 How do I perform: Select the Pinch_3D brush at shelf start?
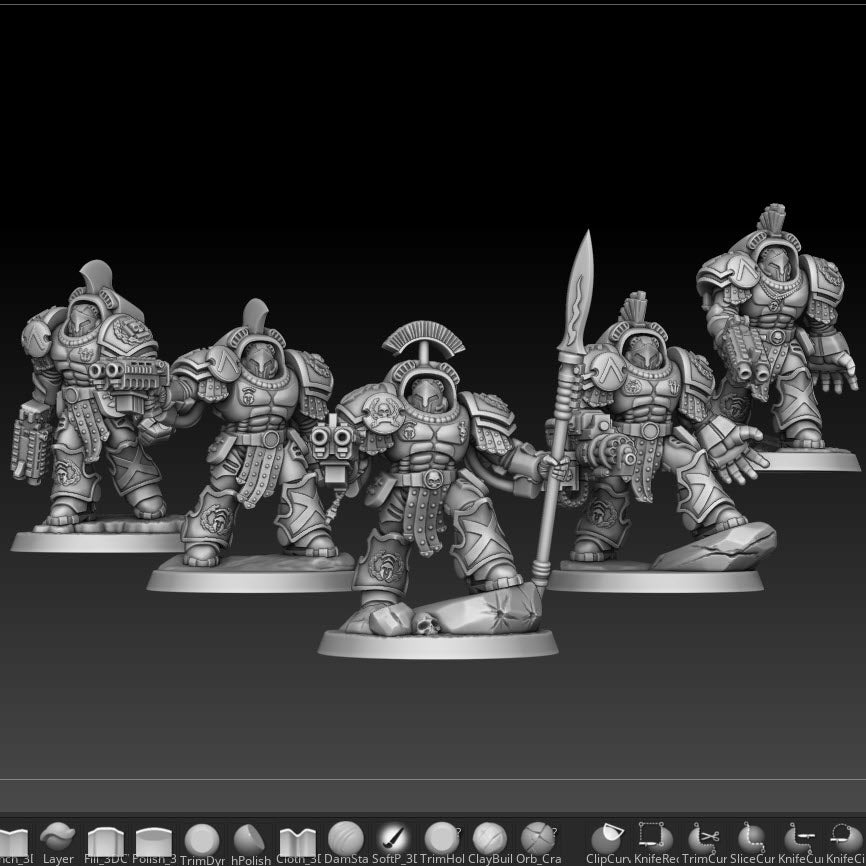tap(14, 840)
